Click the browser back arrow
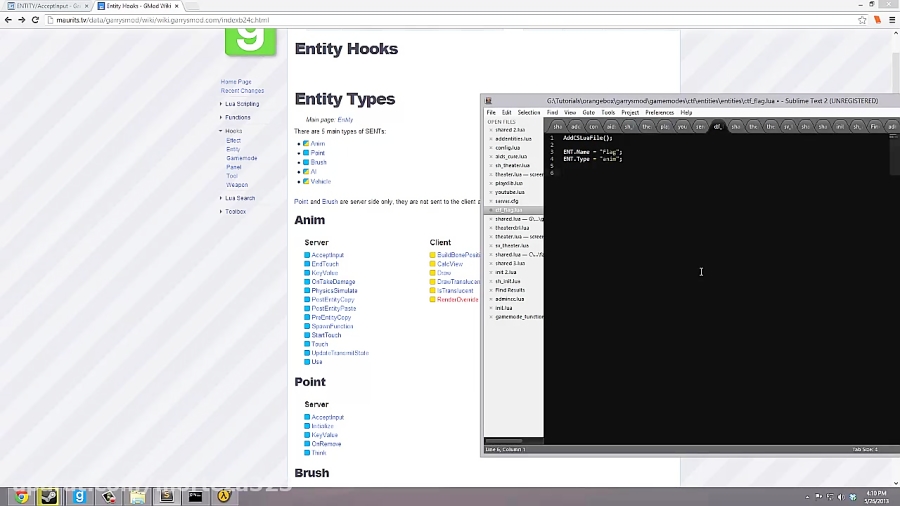This screenshot has width=900, height=506. (x=8, y=19)
